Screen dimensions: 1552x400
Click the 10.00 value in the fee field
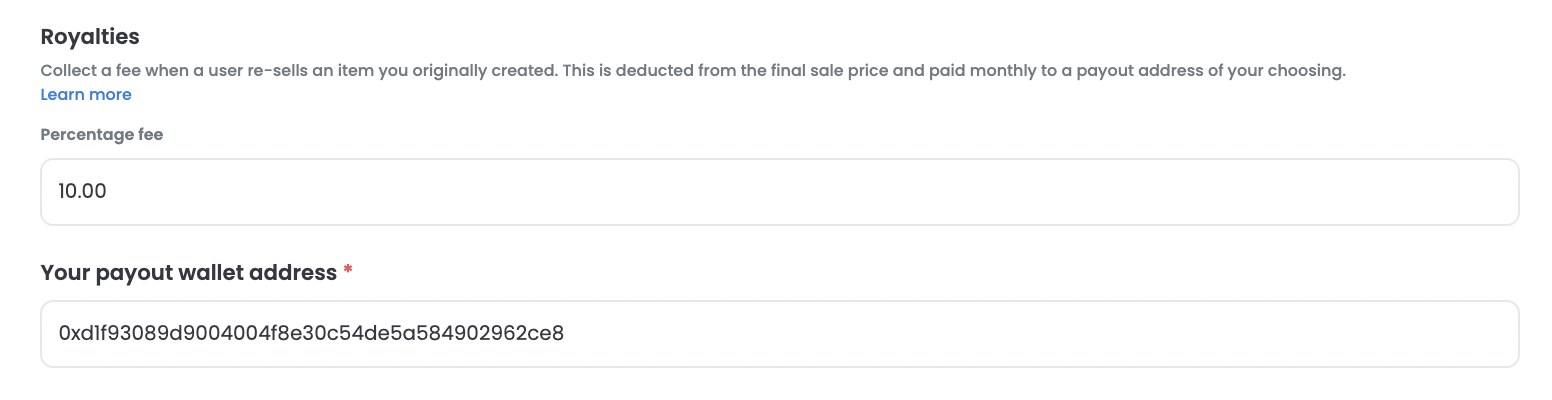(83, 191)
